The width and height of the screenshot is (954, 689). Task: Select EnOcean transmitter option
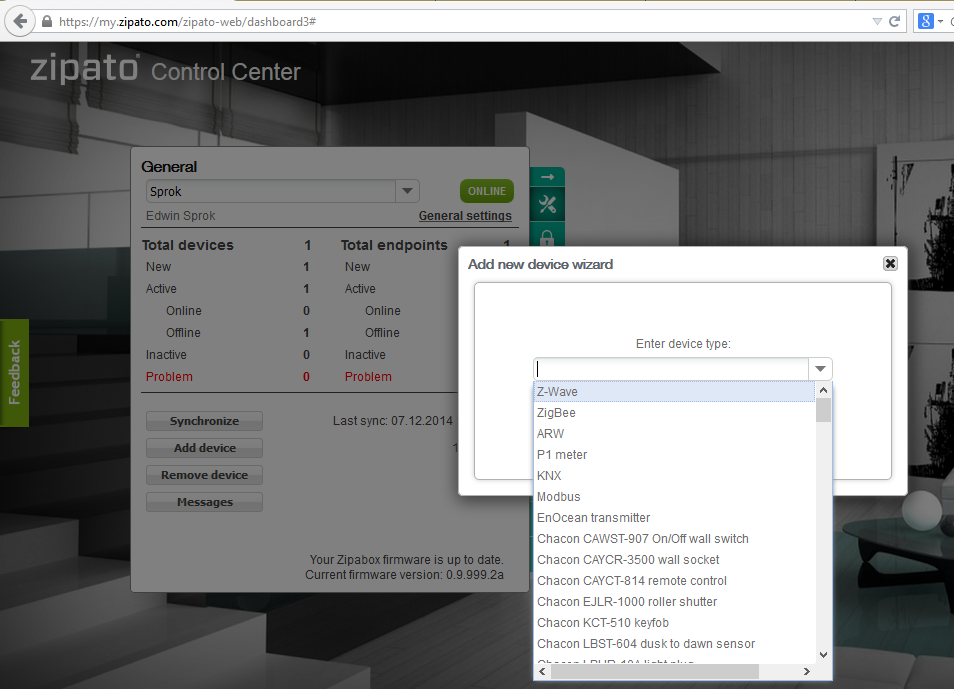(674, 518)
